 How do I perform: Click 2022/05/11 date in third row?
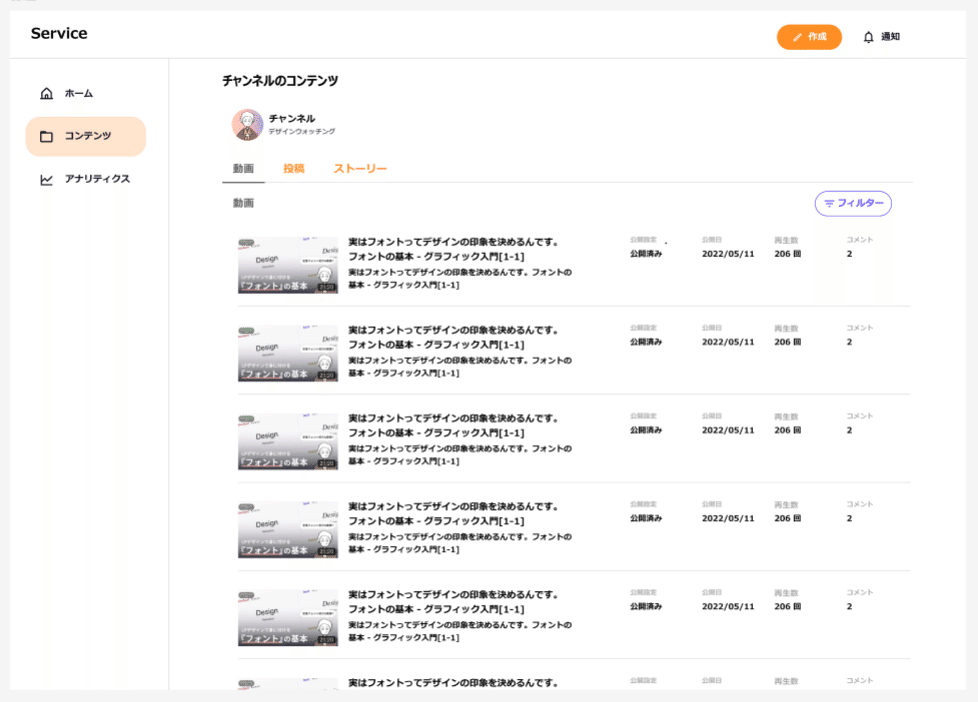(728, 430)
